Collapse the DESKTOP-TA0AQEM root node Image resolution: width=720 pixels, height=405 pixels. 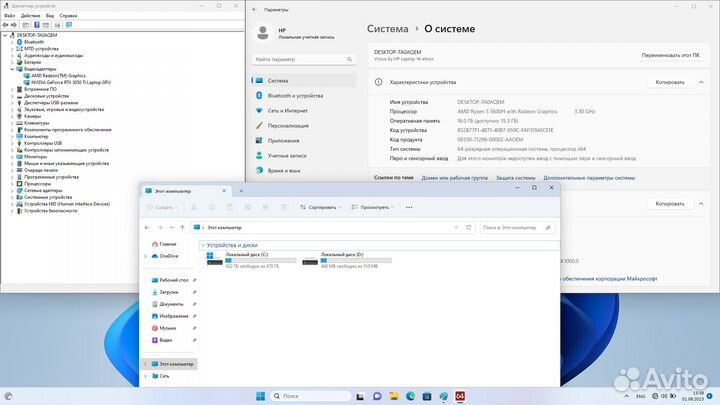[5, 35]
